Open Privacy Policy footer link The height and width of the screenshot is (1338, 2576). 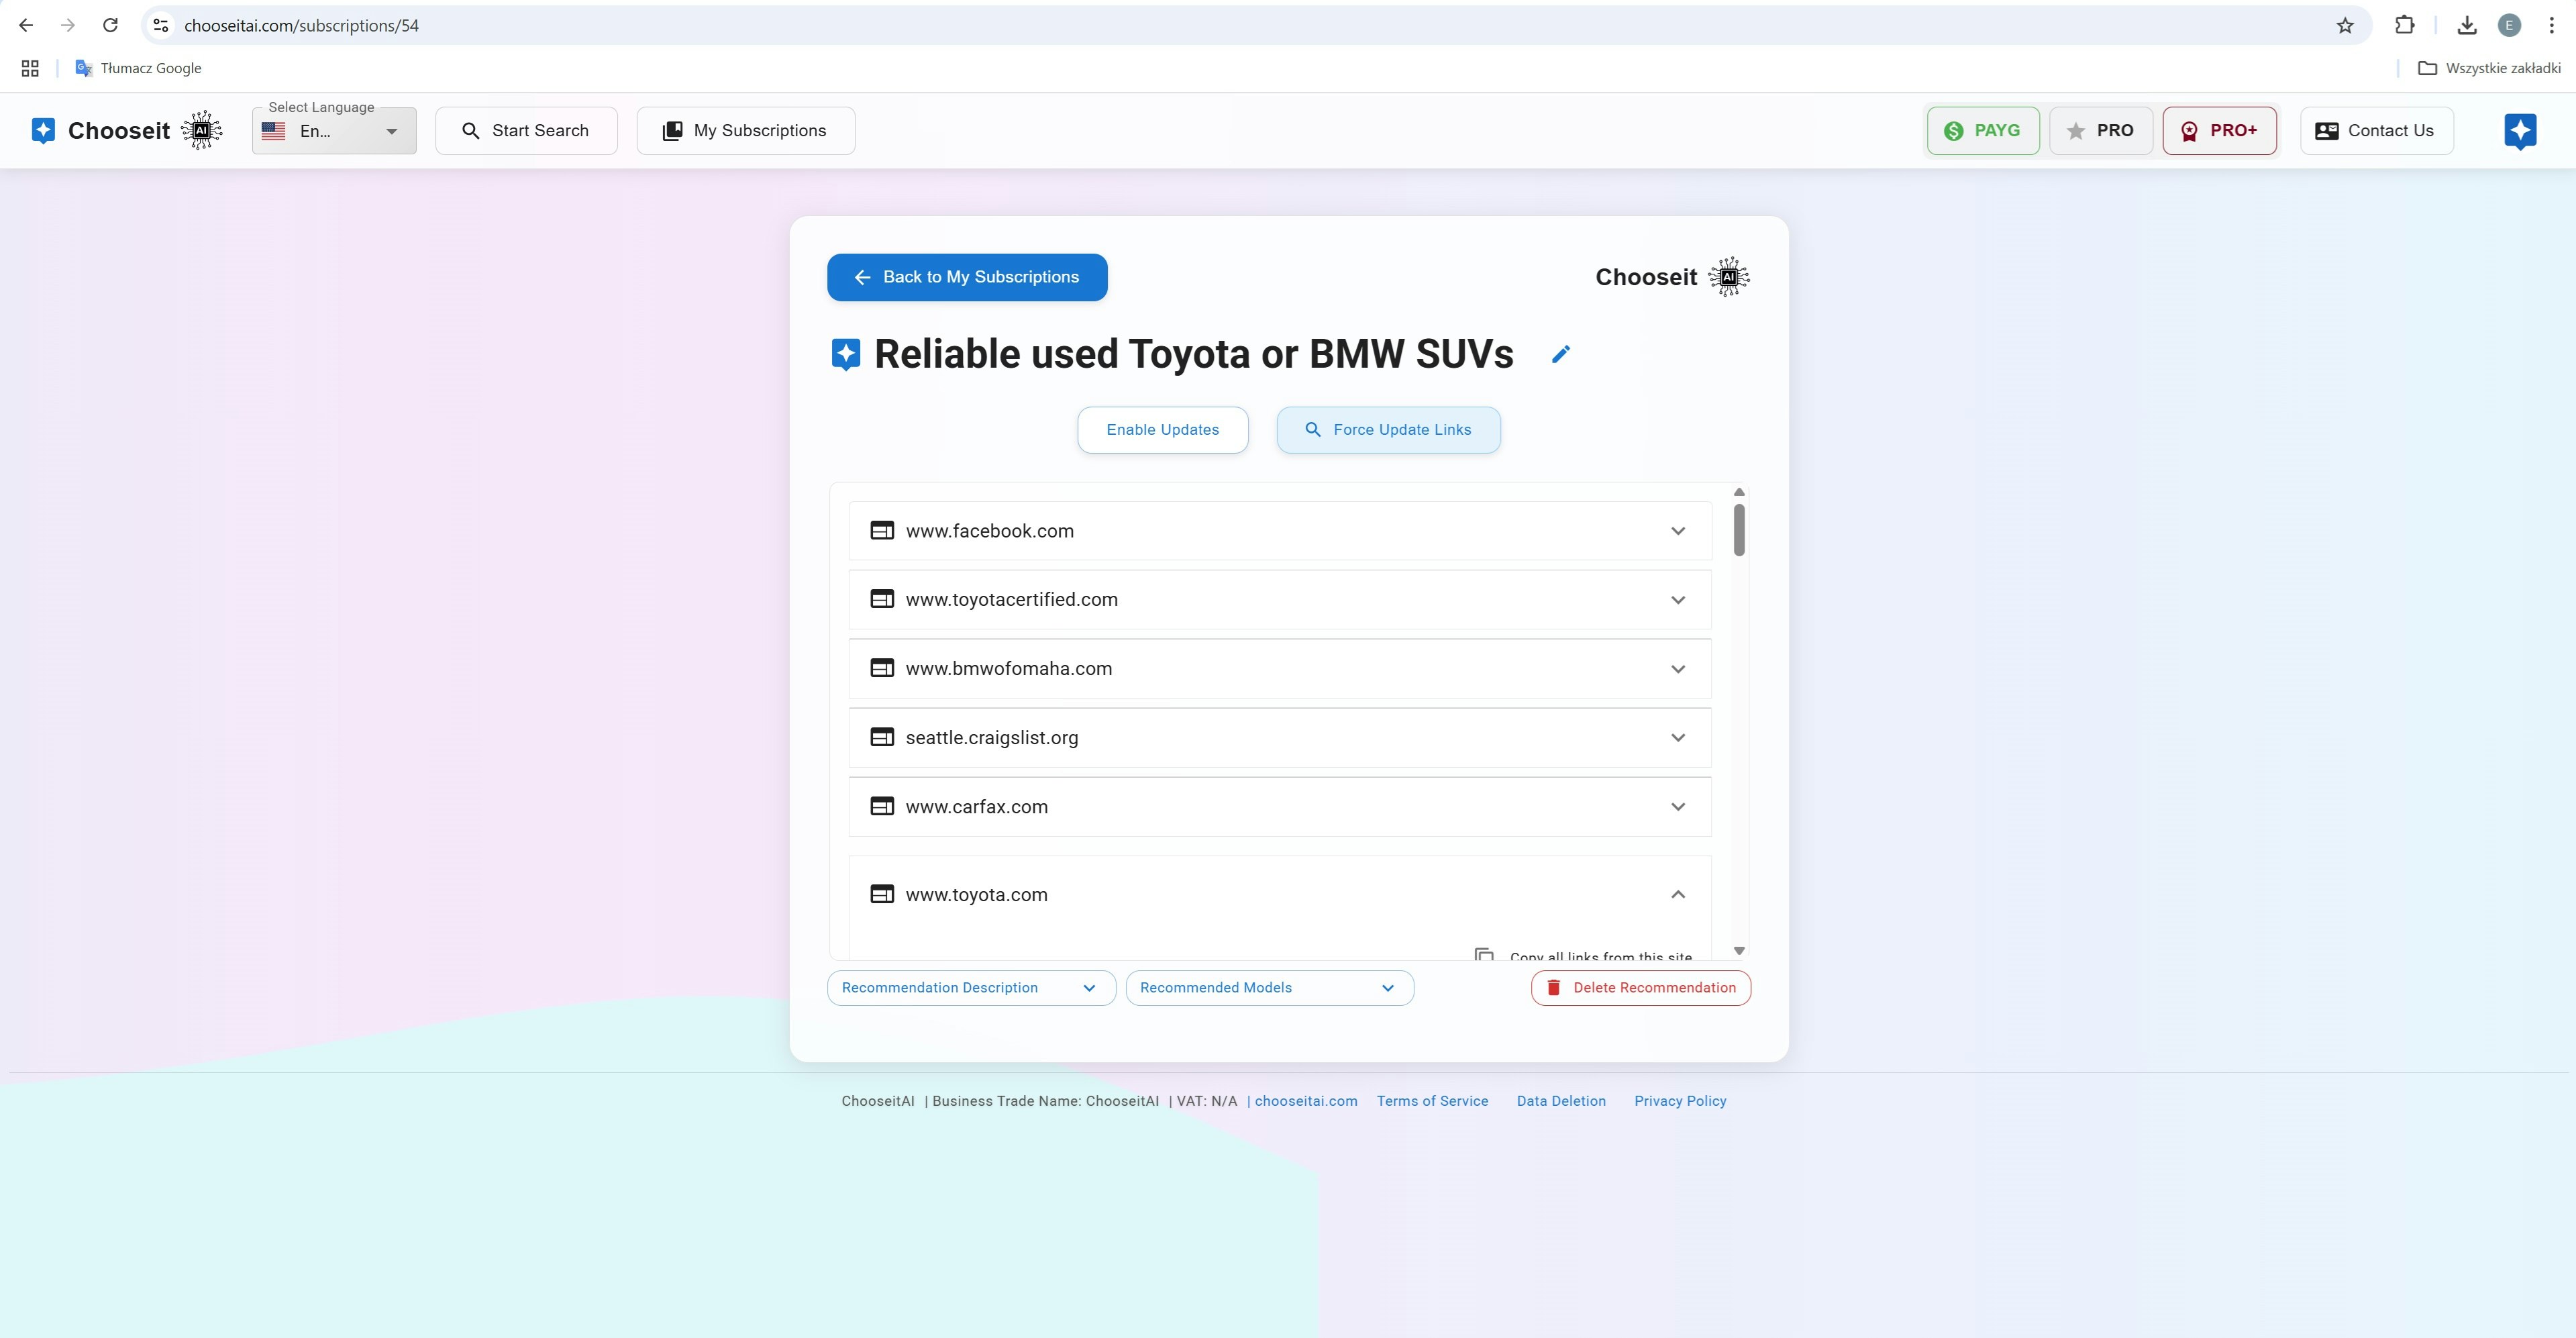[x=1679, y=1101]
